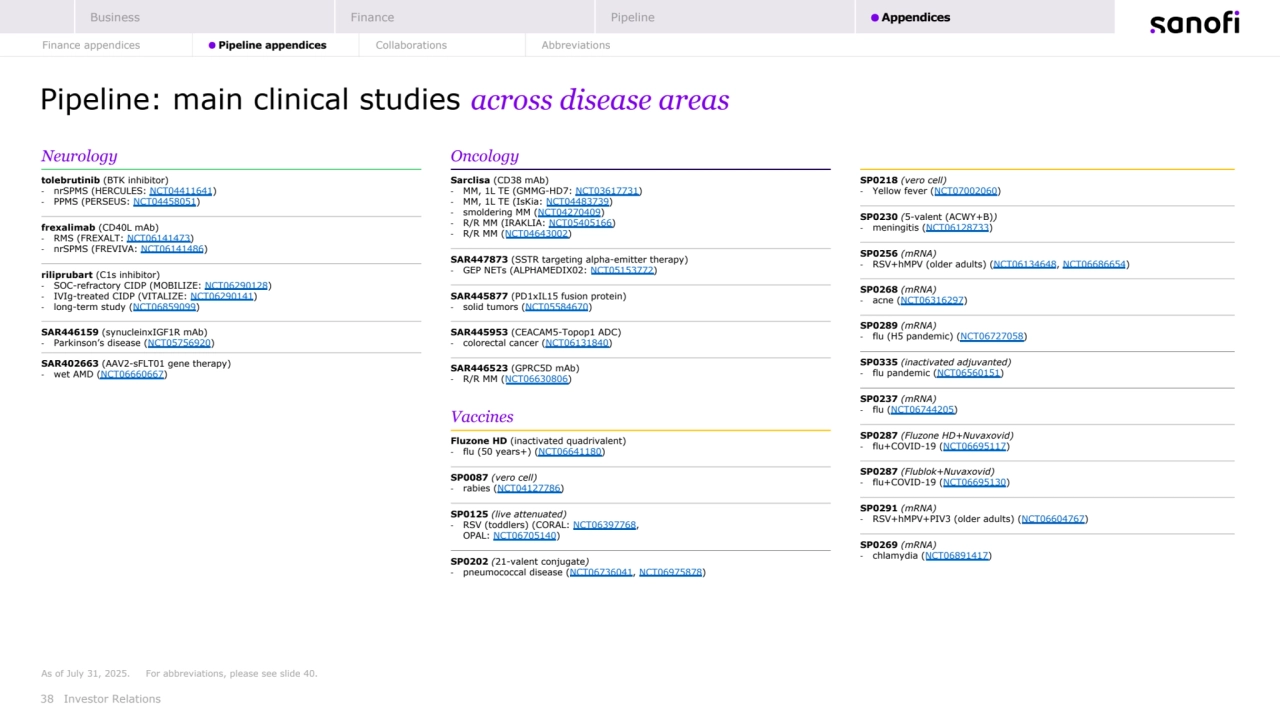Screen dimensions: 1280x720
Task: Open Parkinson's disease link NCT05756920
Action: [x=179, y=343]
